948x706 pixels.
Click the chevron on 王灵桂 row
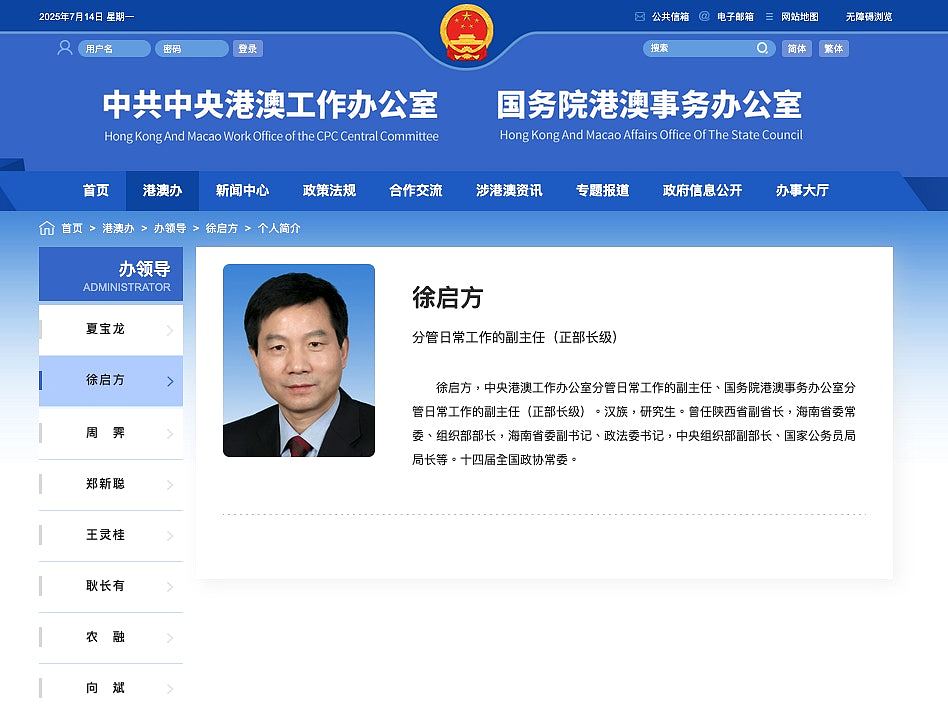(x=170, y=536)
